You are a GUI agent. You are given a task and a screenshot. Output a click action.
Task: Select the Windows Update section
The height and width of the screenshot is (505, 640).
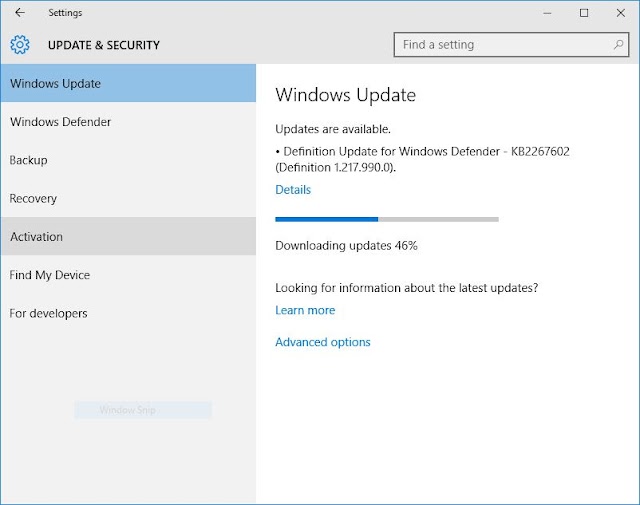(128, 83)
